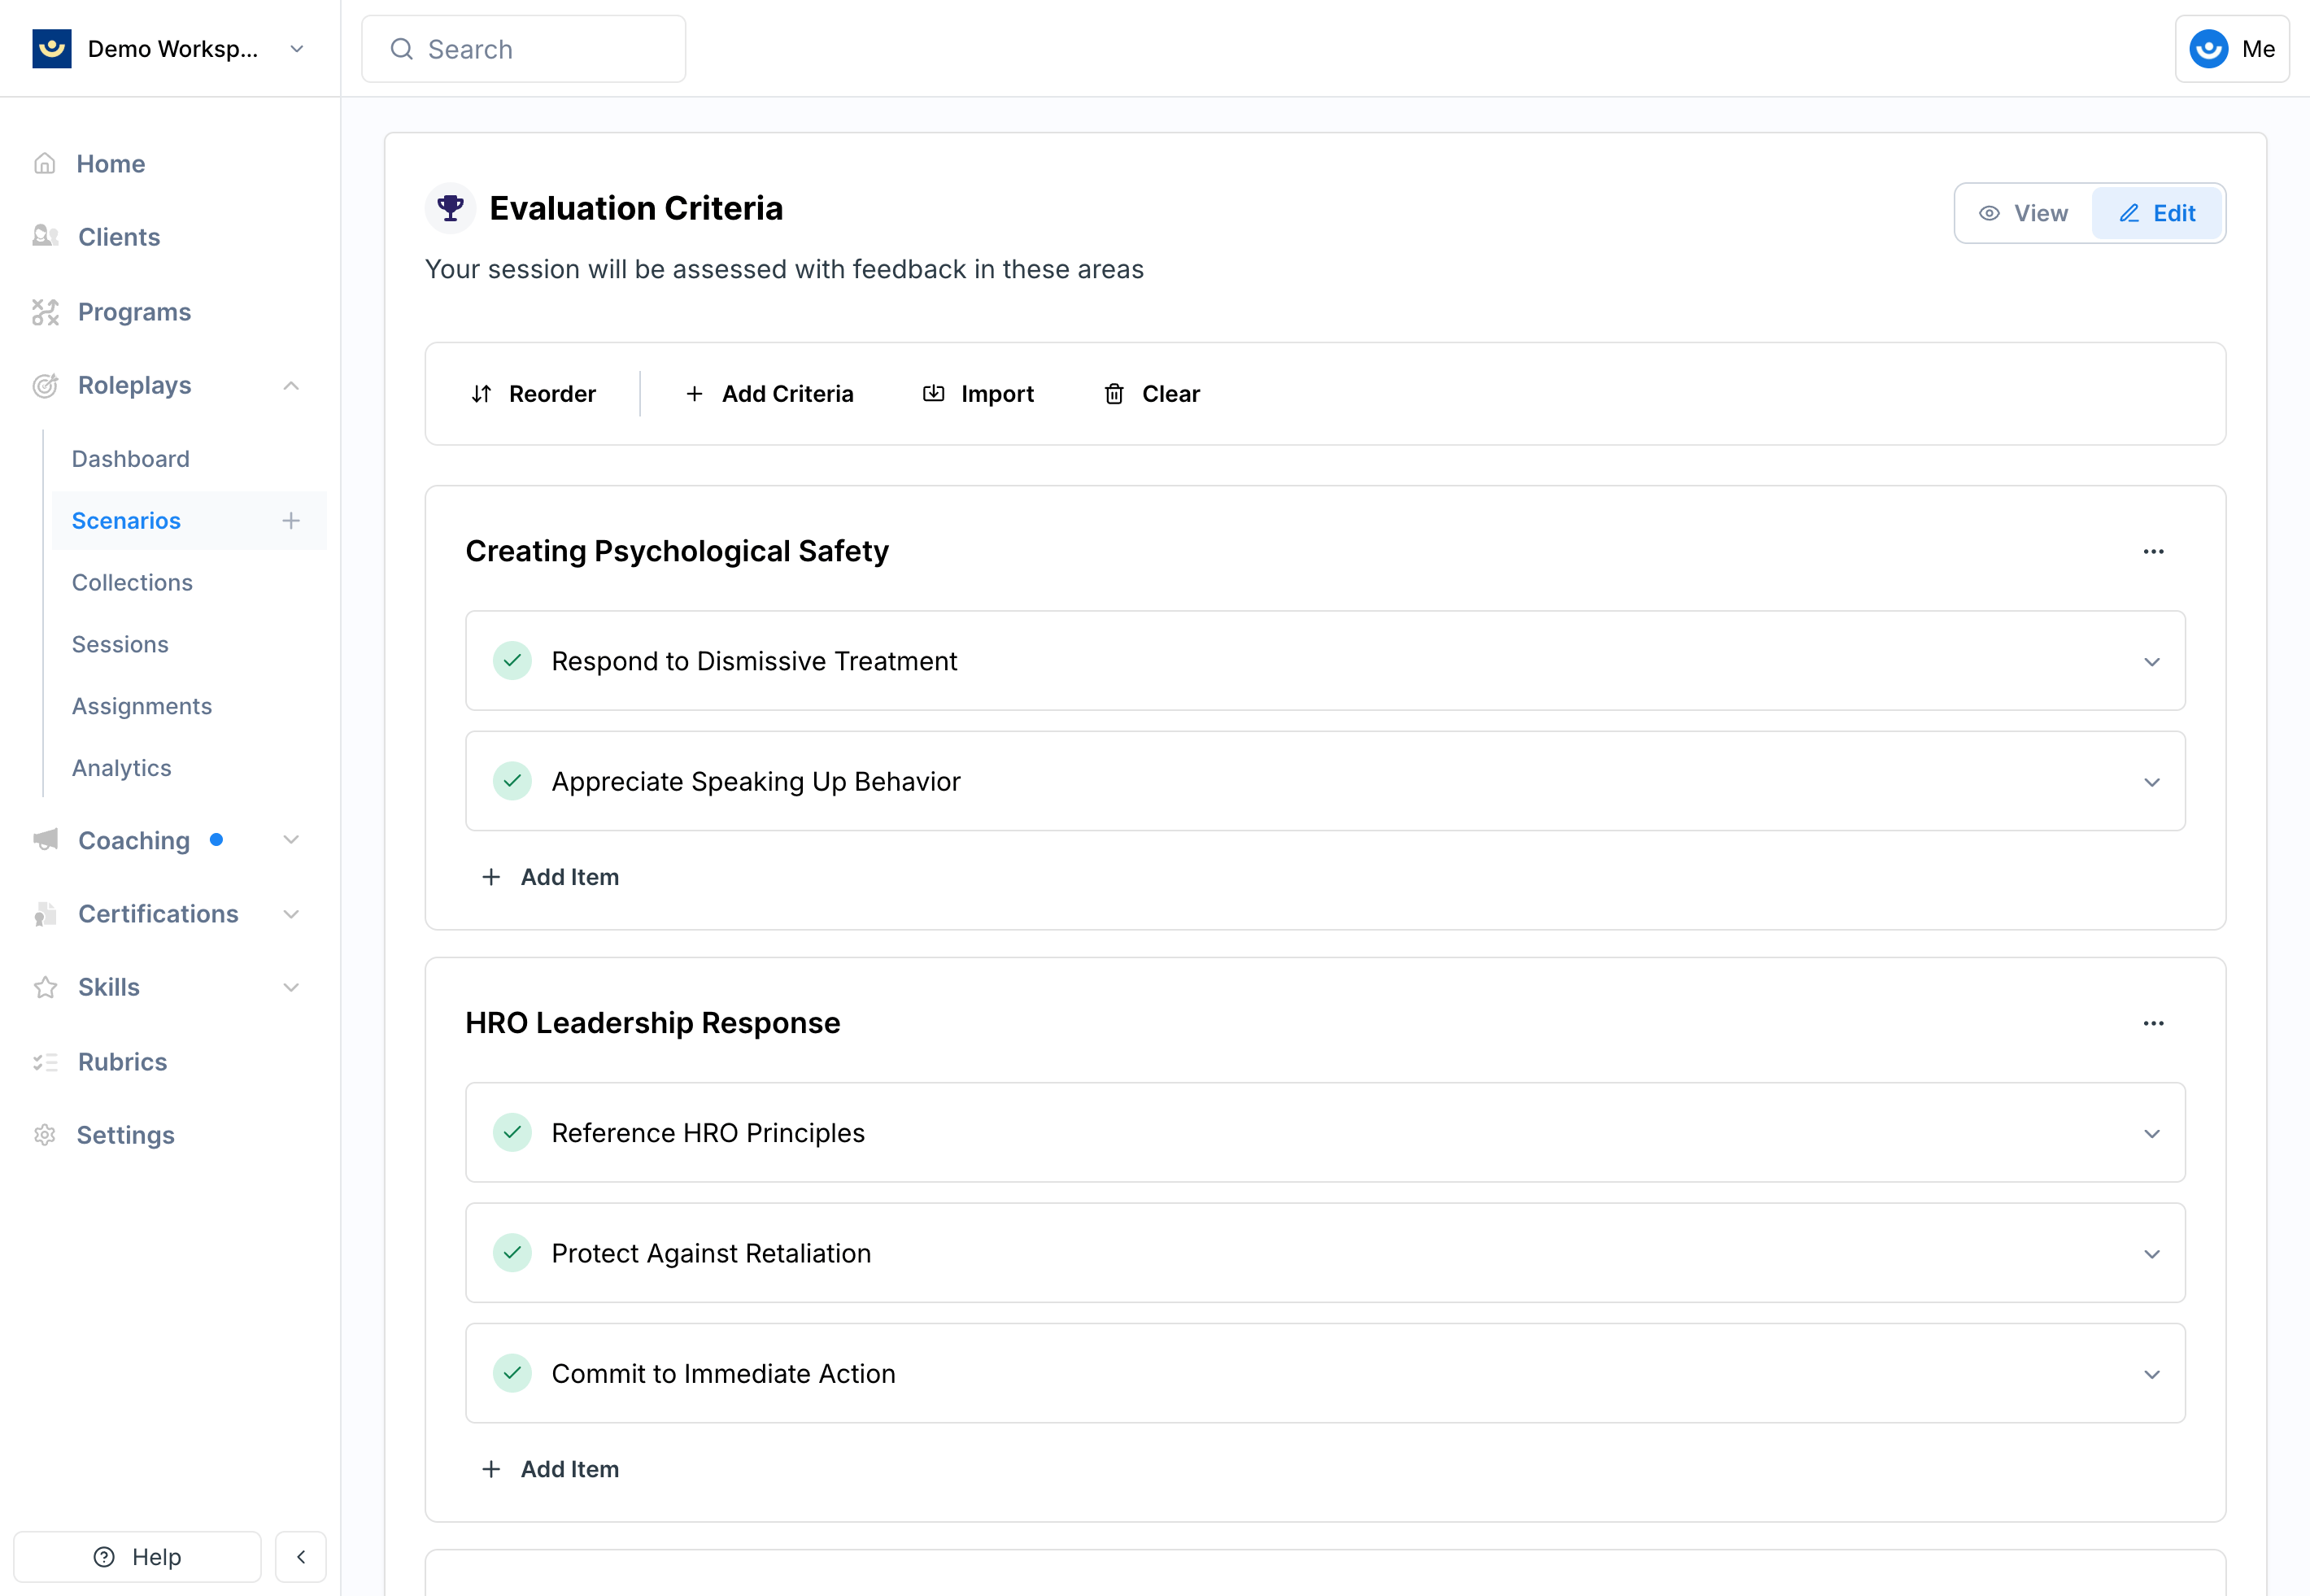The image size is (2310, 1596).
Task: Expand Reference HRO Principles item
Action: [x=2152, y=1134]
